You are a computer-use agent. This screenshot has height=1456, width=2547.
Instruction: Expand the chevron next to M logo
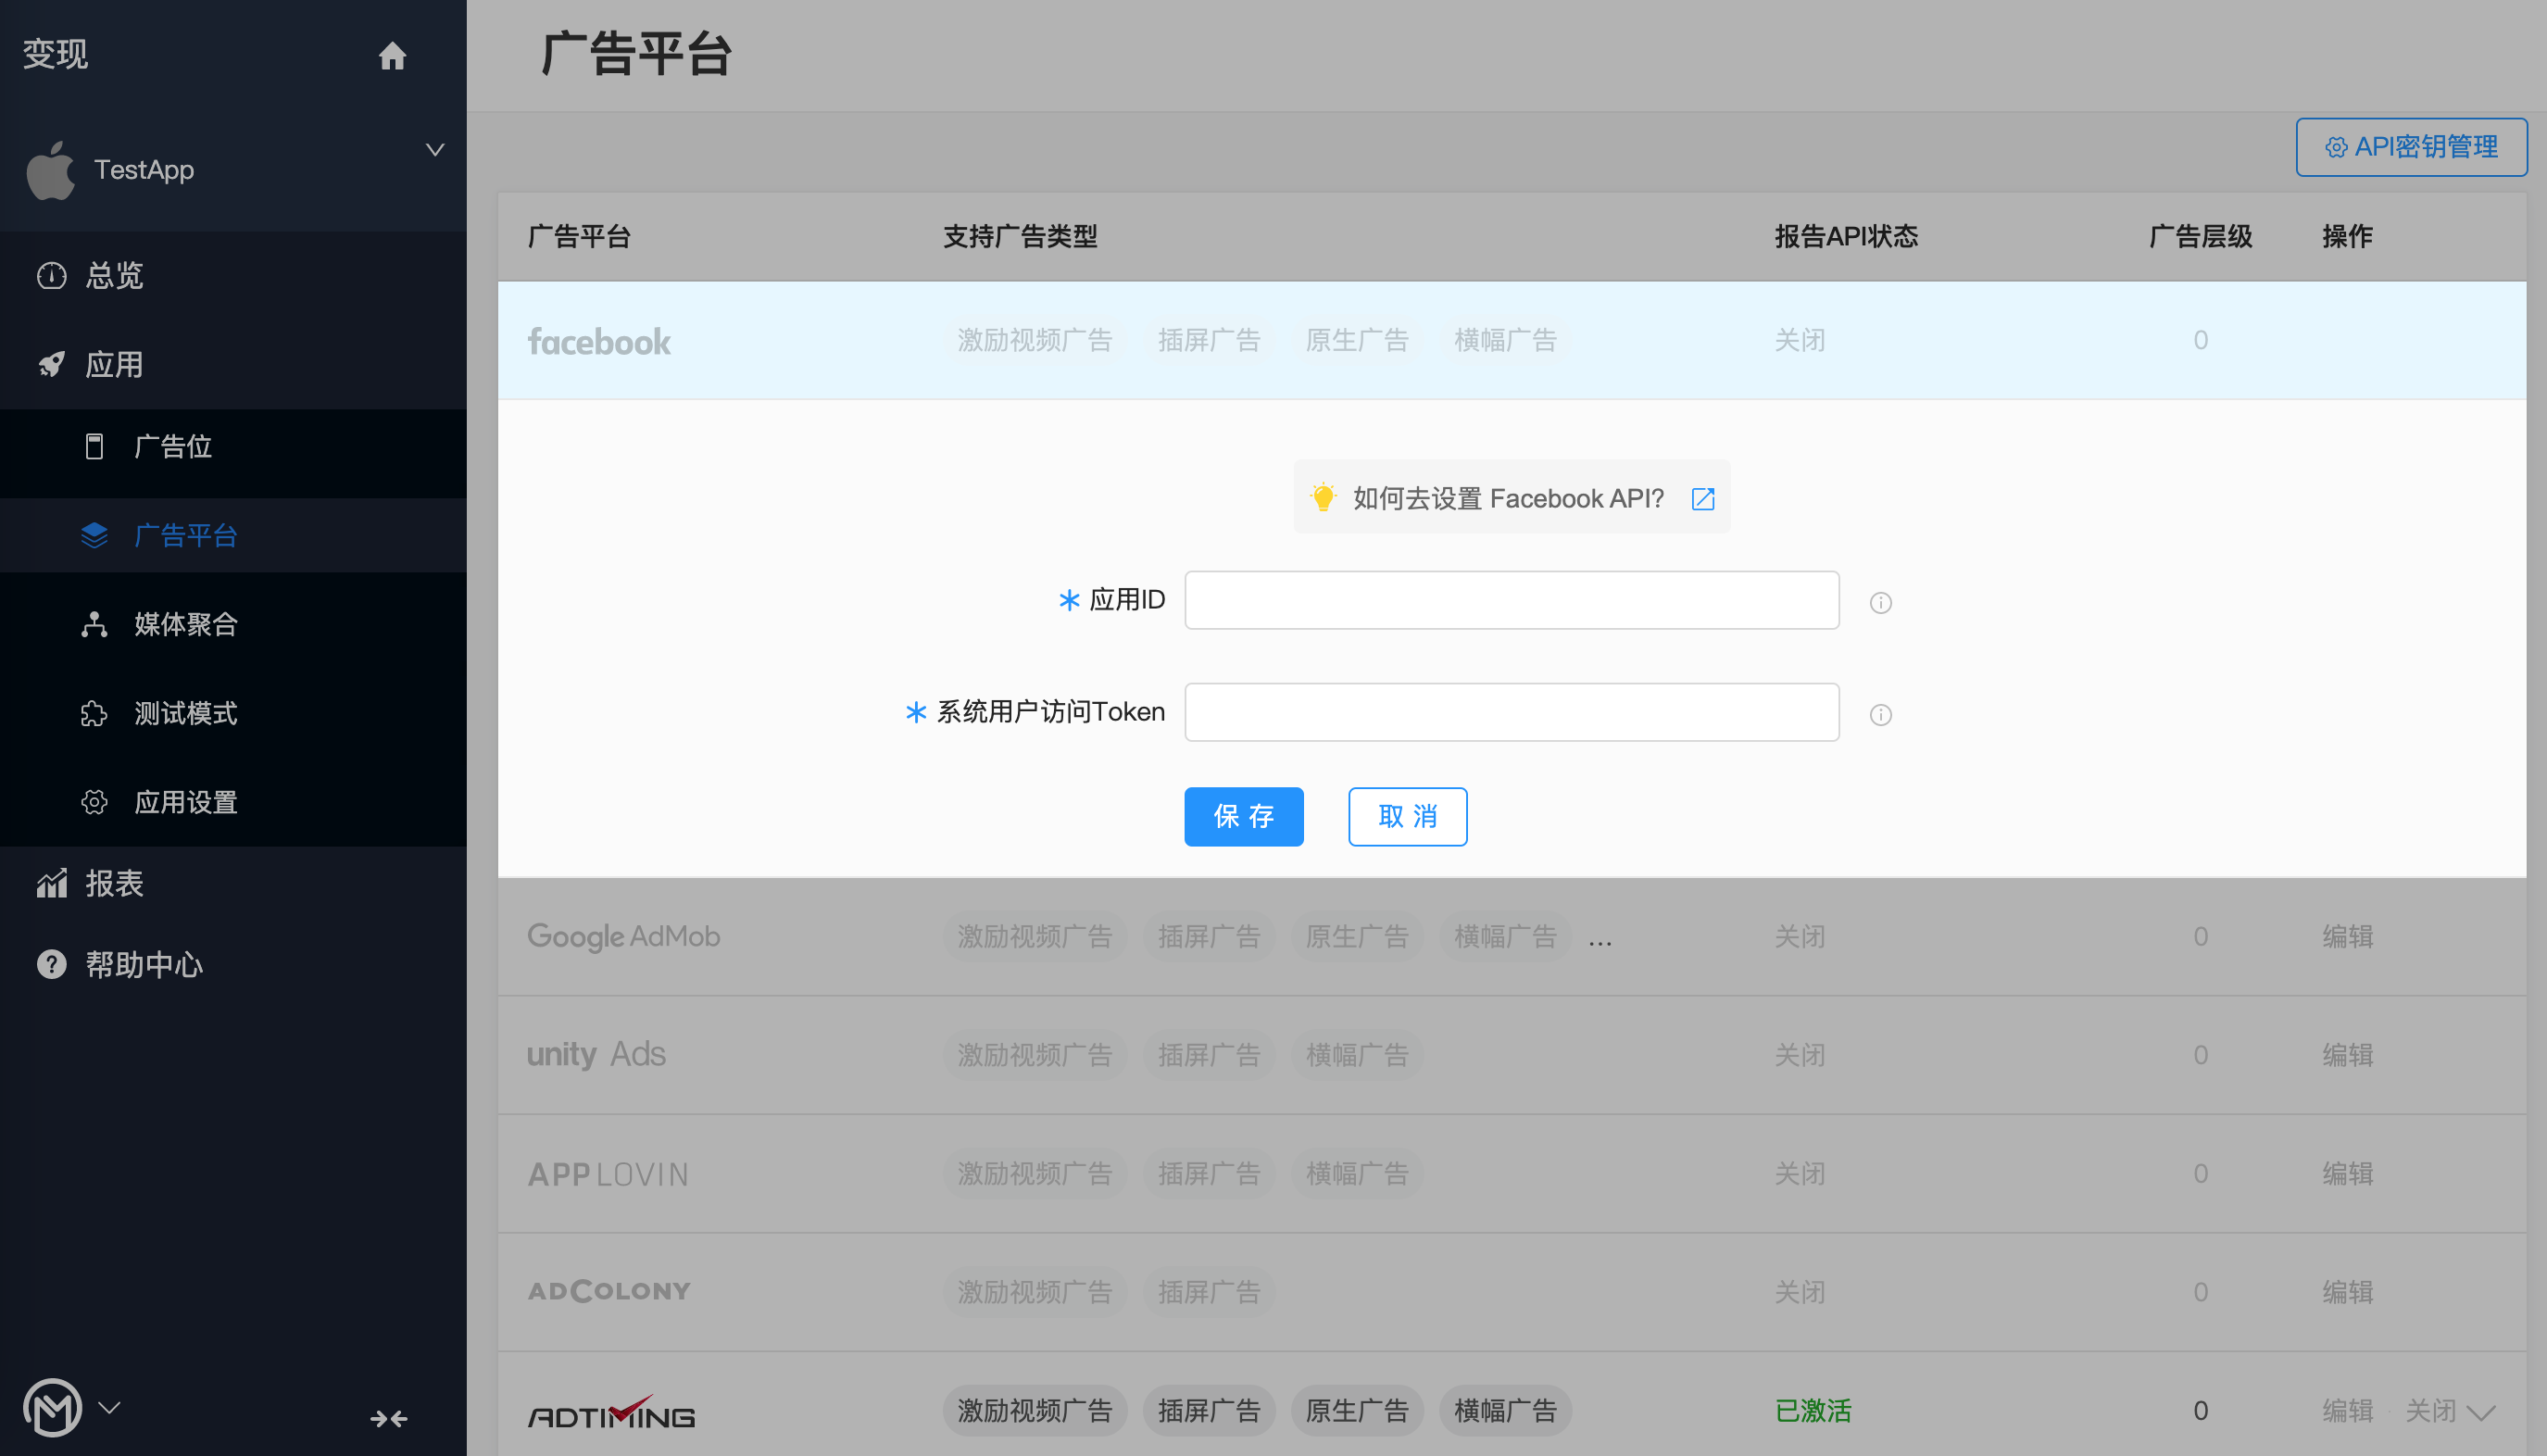(x=109, y=1407)
